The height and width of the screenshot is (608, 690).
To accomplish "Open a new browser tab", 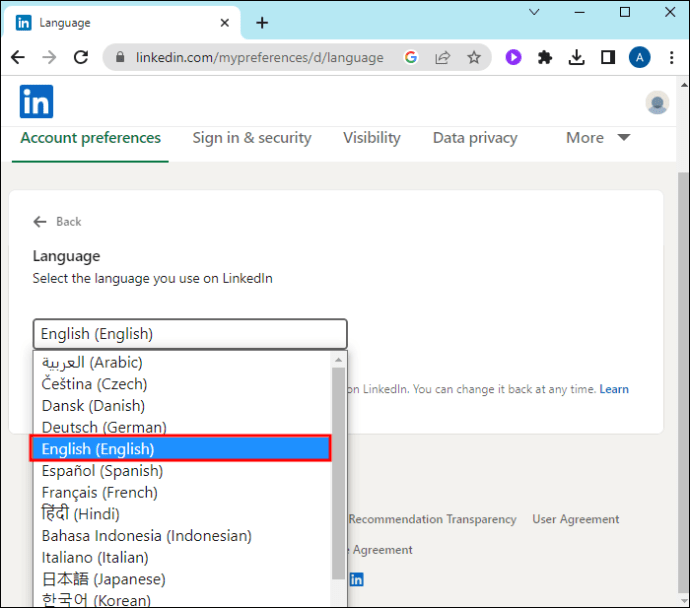I will pos(262,23).
